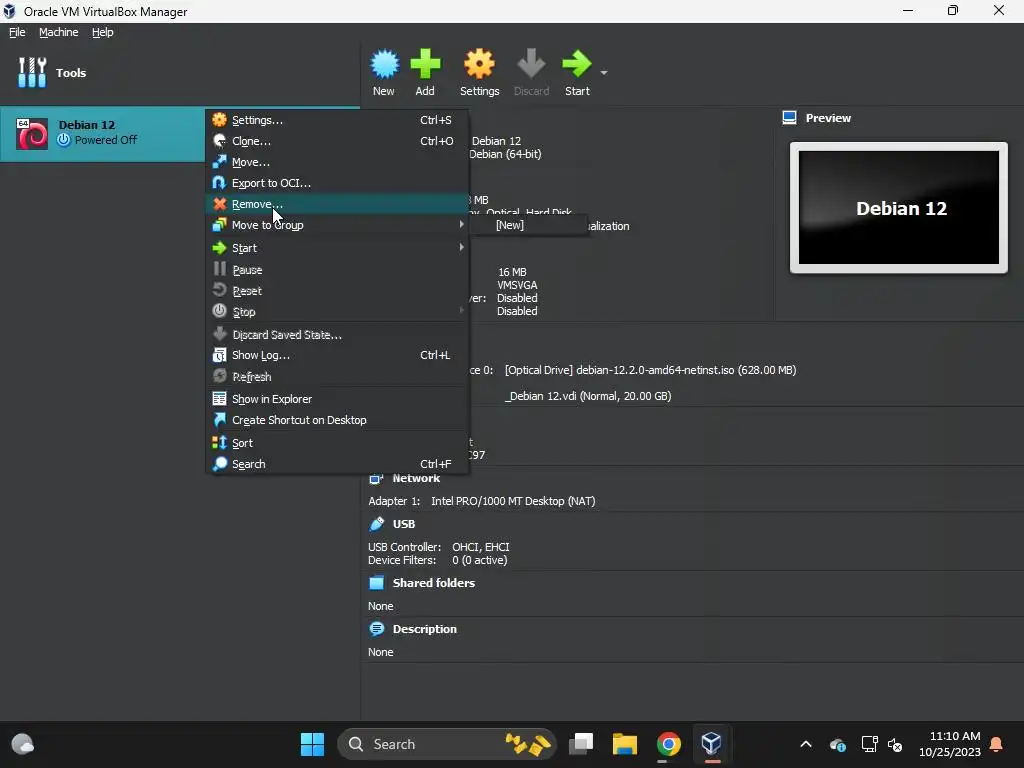Open the Description heading link
This screenshot has height=768, width=1024.
424,629
